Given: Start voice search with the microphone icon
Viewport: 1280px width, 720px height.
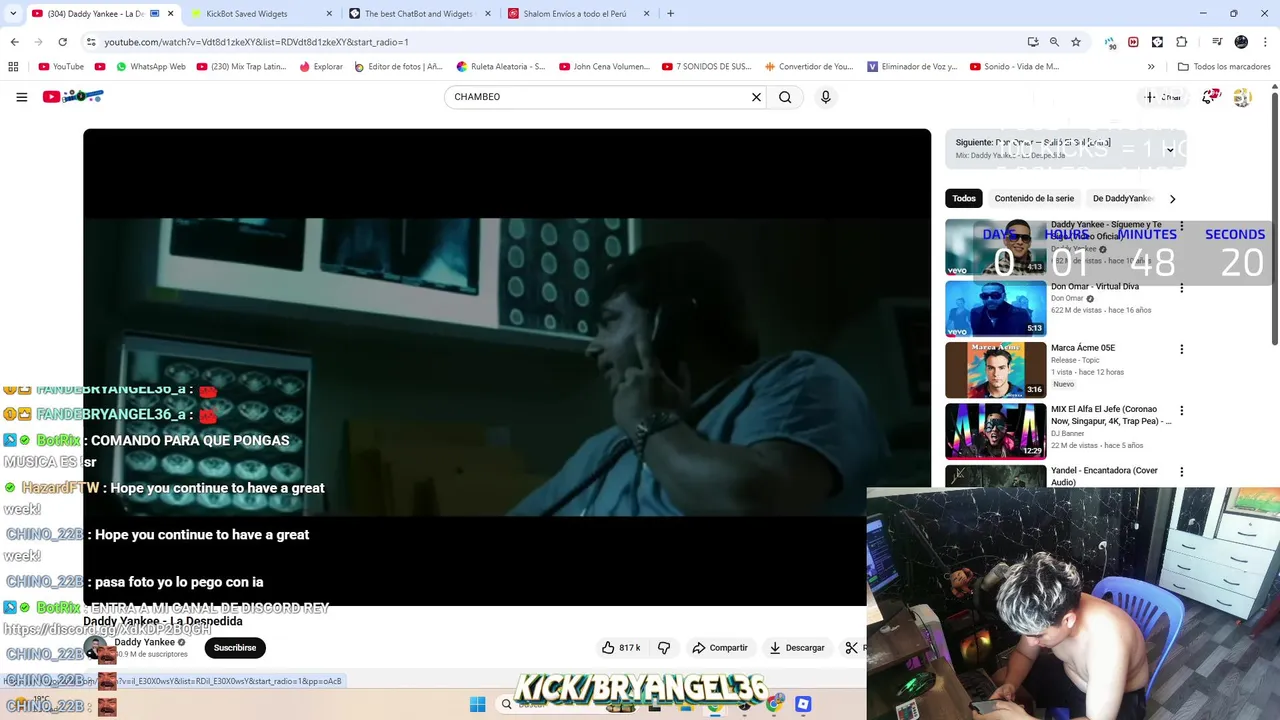Looking at the screenshot, I should point(825,97).
